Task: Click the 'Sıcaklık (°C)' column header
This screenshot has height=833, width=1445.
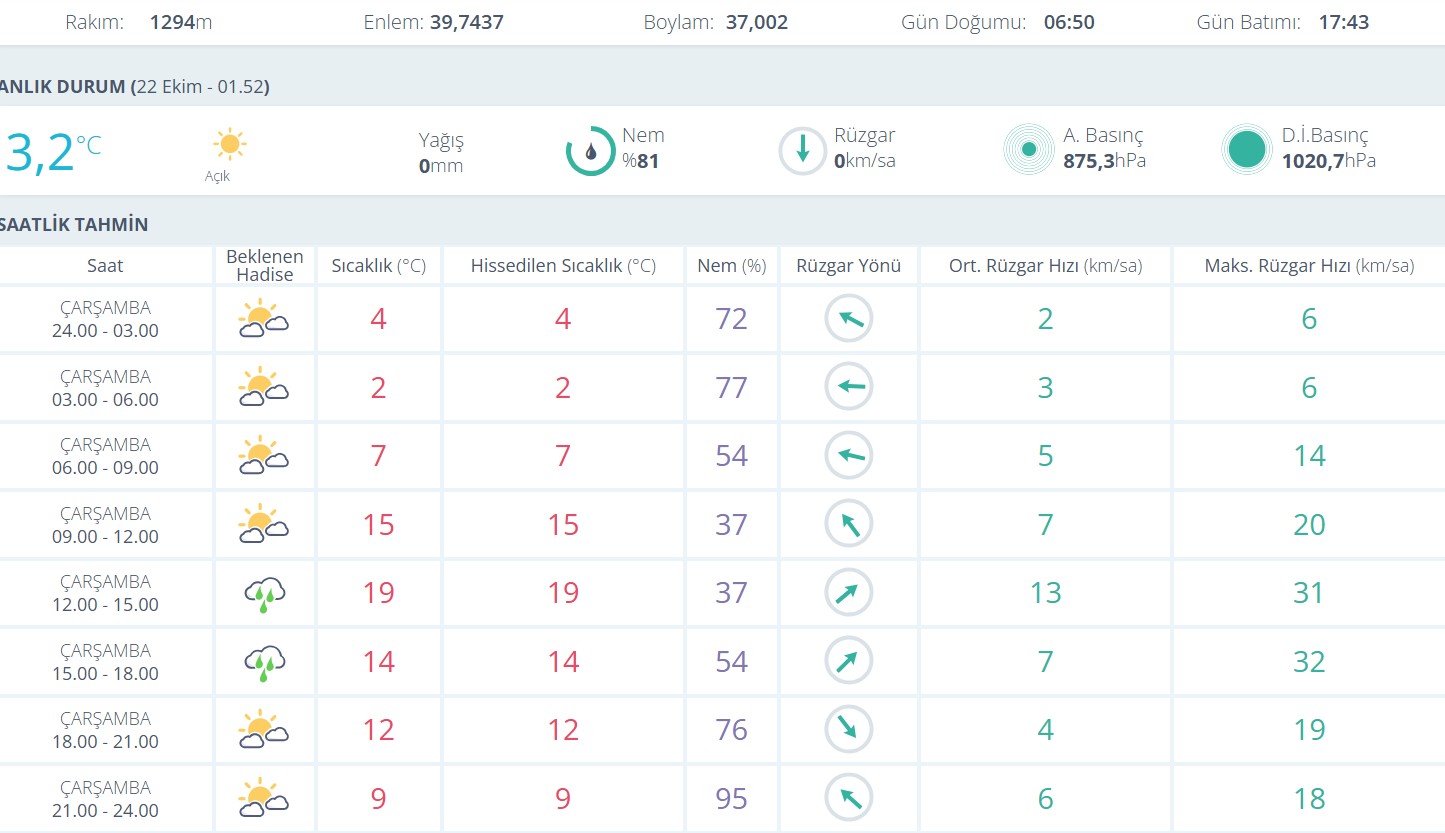Action: pos(378,266)
